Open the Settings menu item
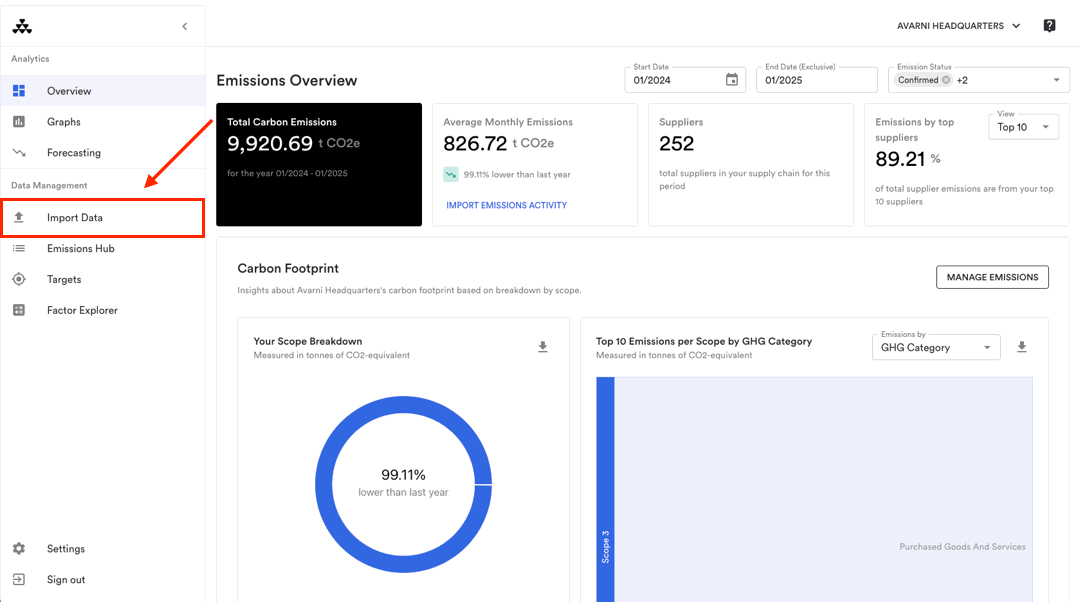1080x608 pixels. pyautogui.click(x=103, y=549)
